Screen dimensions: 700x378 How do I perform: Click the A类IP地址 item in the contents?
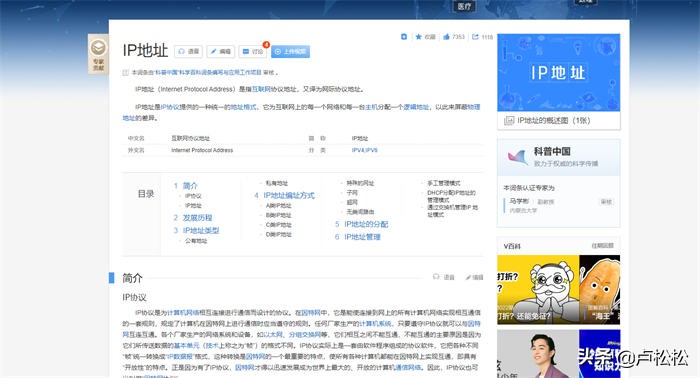point(279,206)
